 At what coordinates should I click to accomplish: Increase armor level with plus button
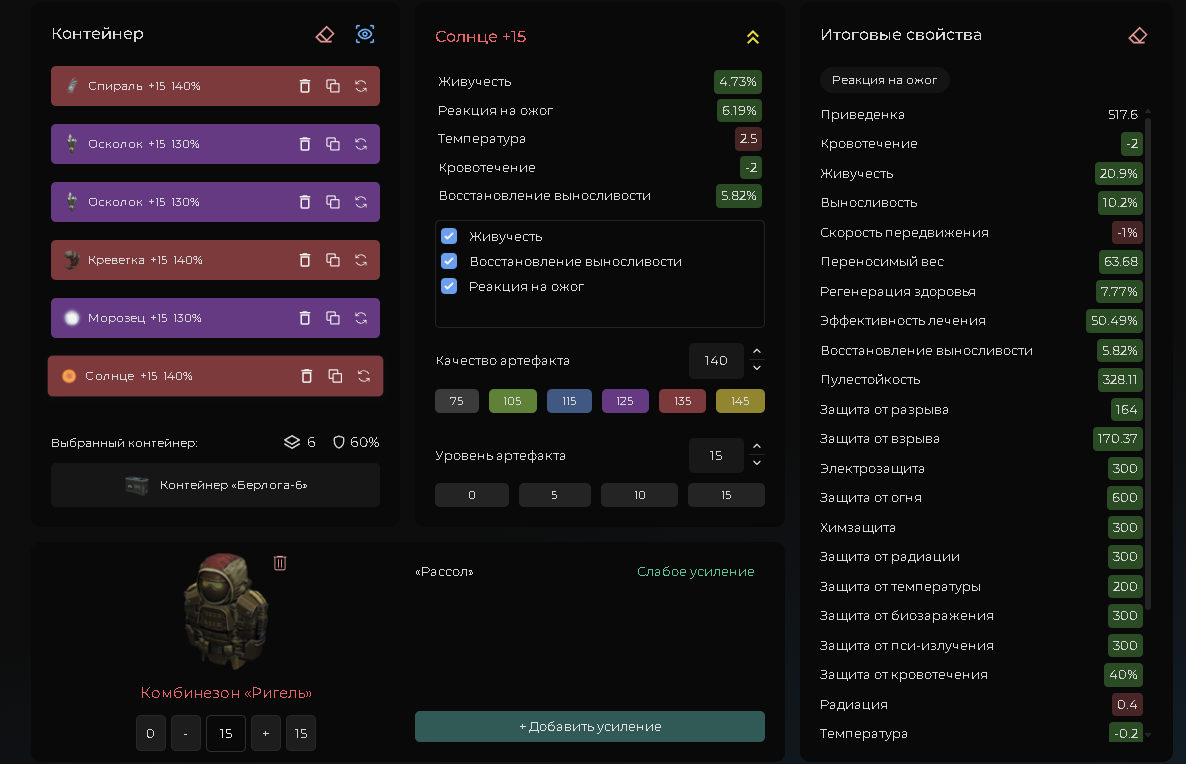click(265, 734)
